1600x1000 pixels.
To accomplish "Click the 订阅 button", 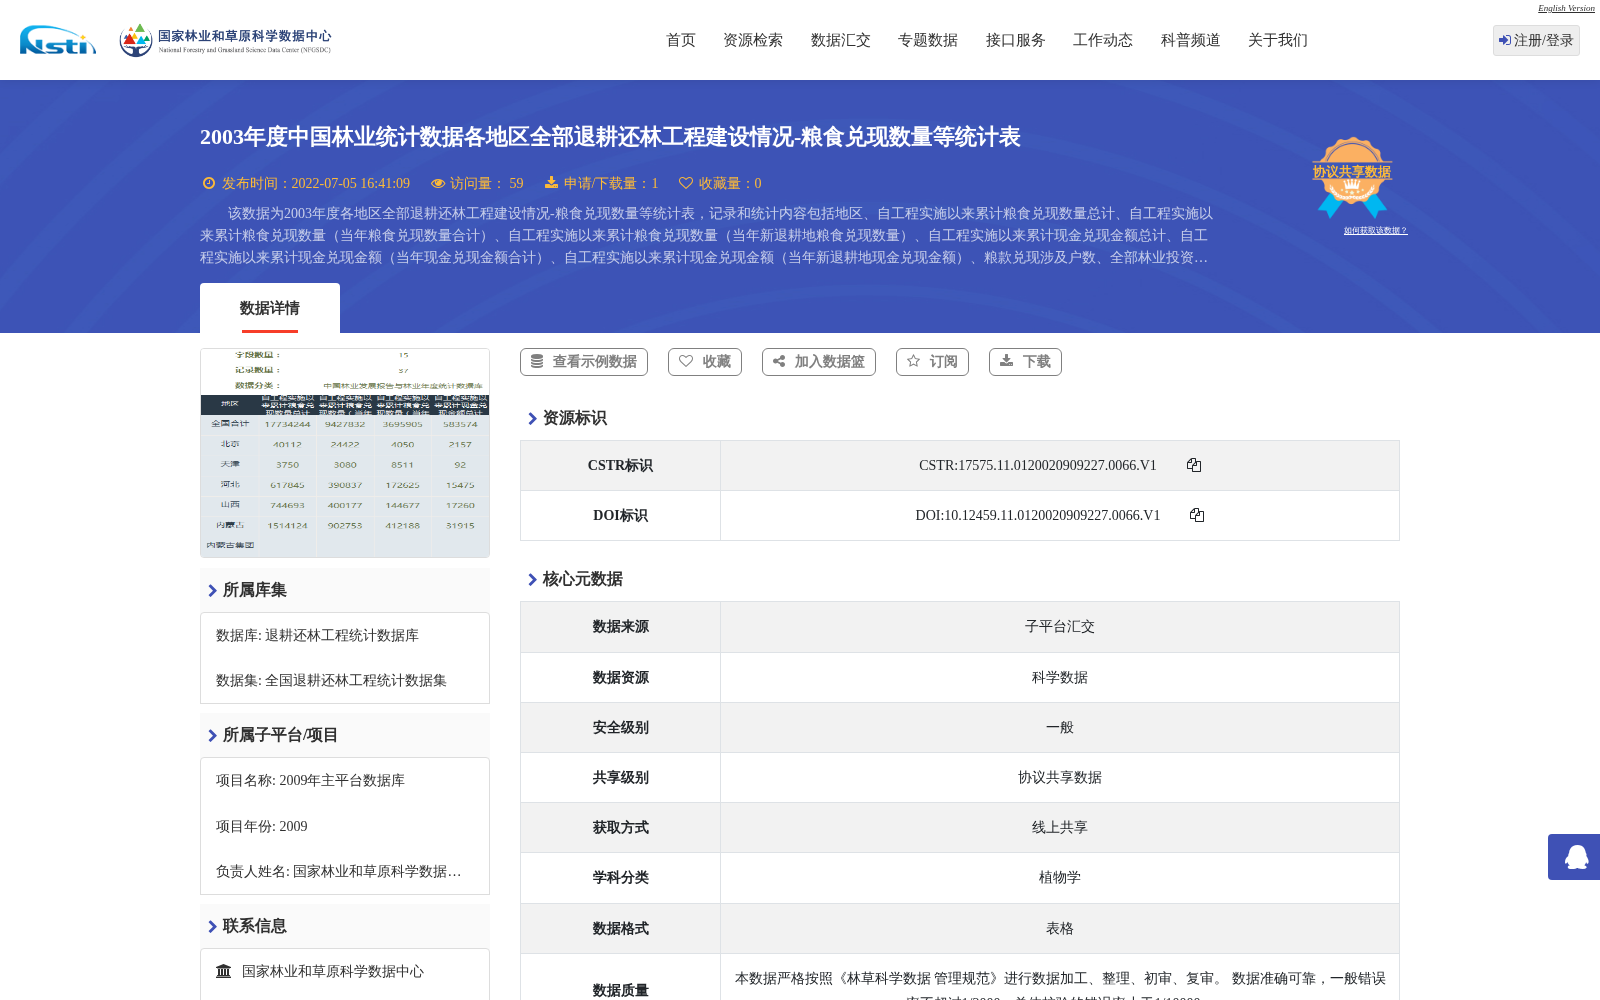I will point(932,362).
